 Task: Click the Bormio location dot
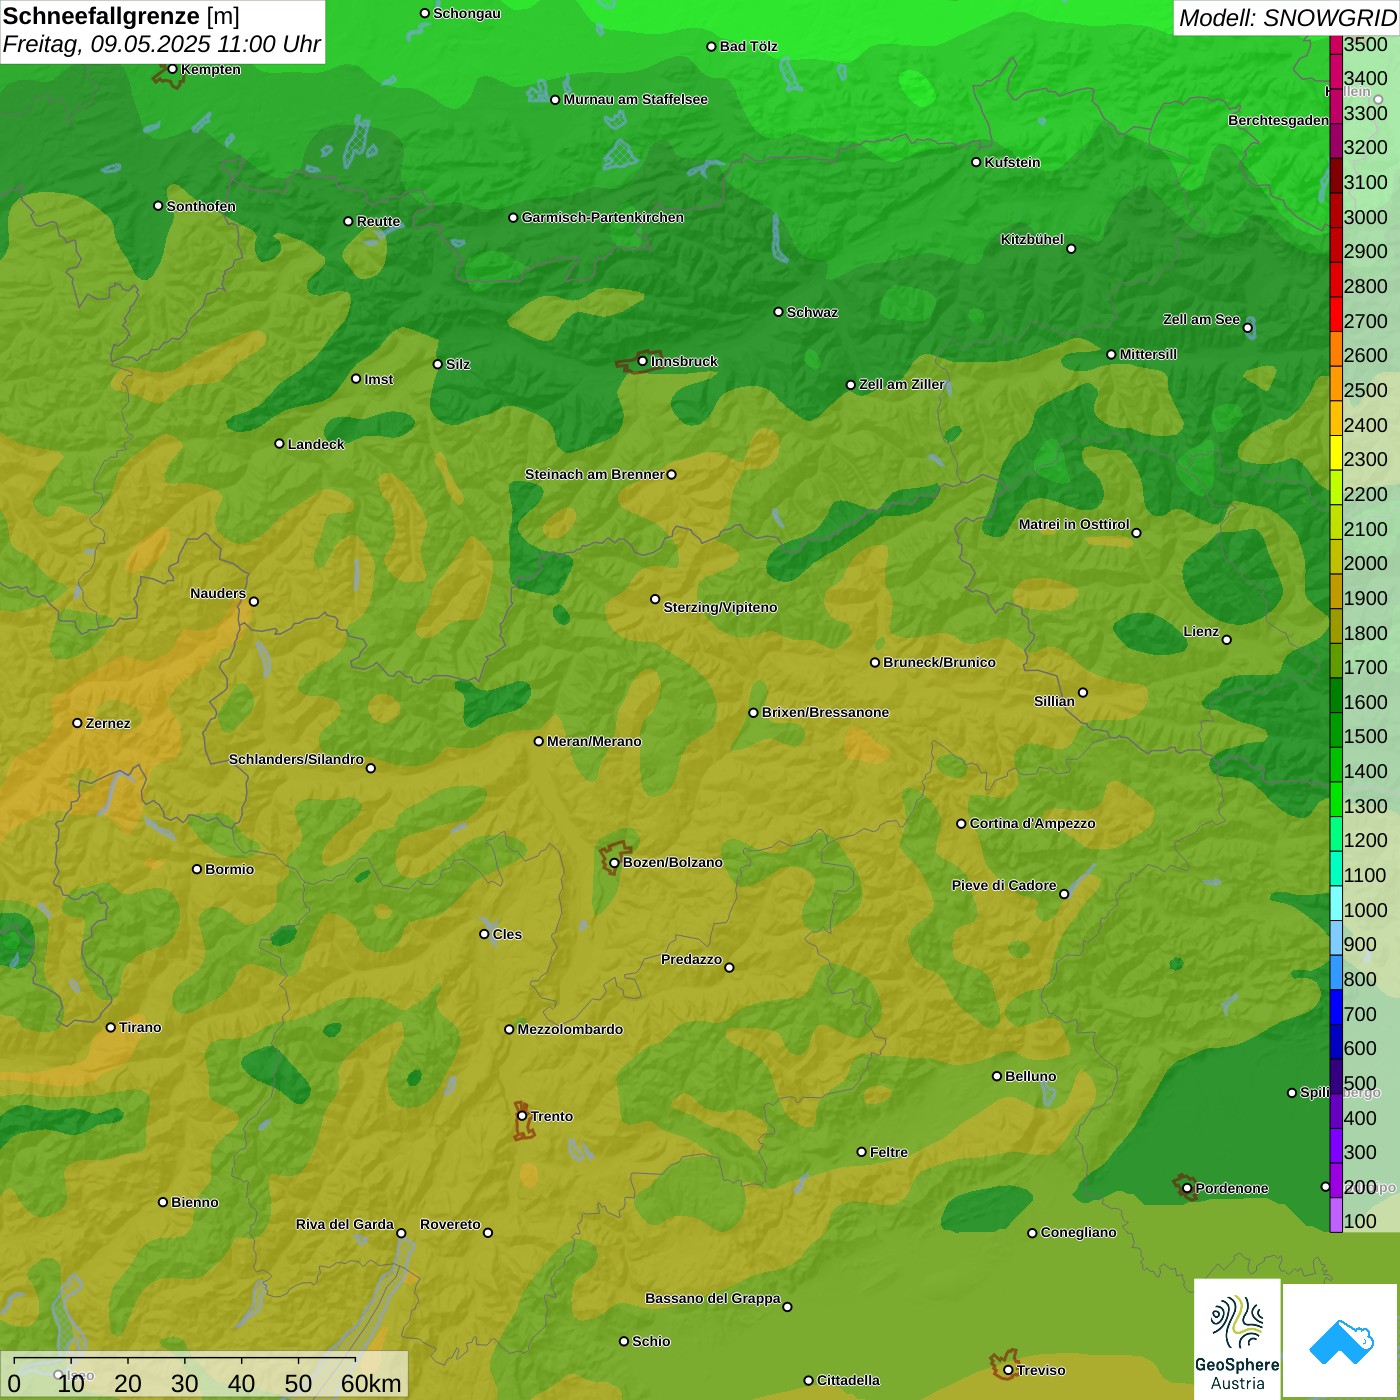pyautogui.click(x=197, y=869)
